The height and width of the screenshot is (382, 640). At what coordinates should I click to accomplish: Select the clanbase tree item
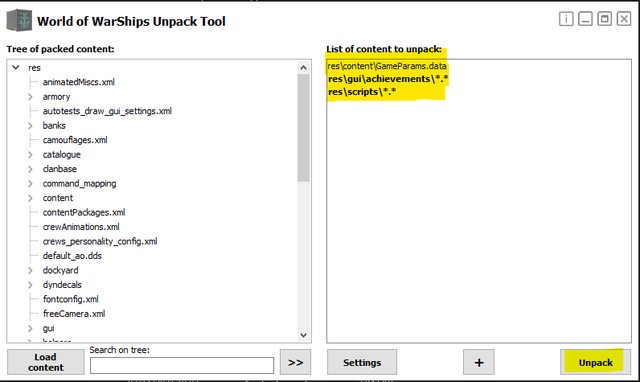coord(60,169)
